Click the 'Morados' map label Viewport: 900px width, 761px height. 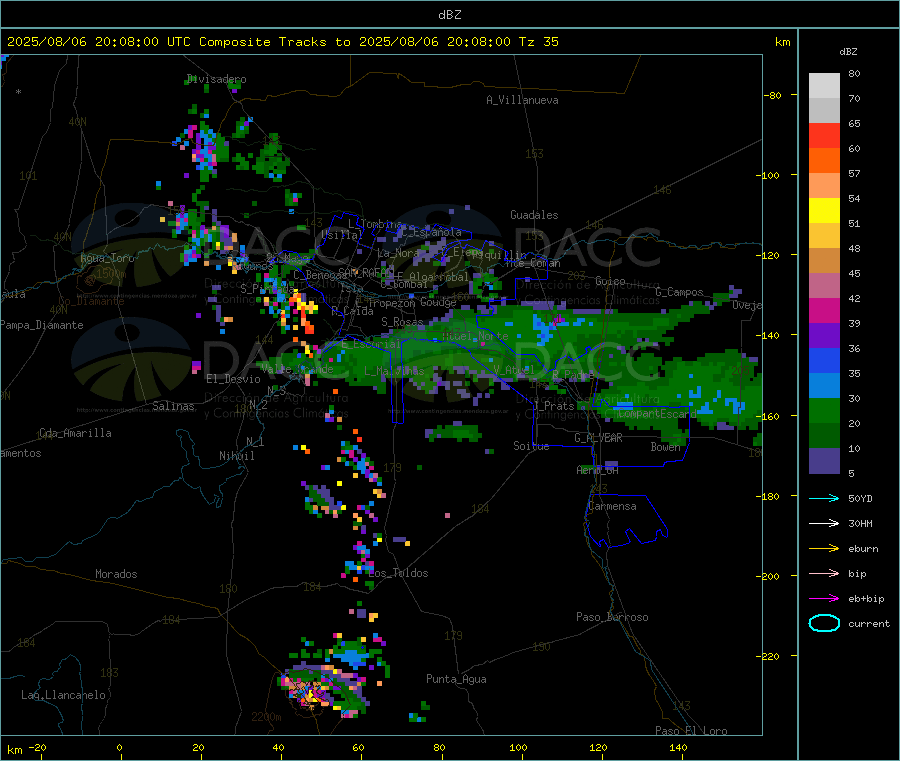point(116,574)
